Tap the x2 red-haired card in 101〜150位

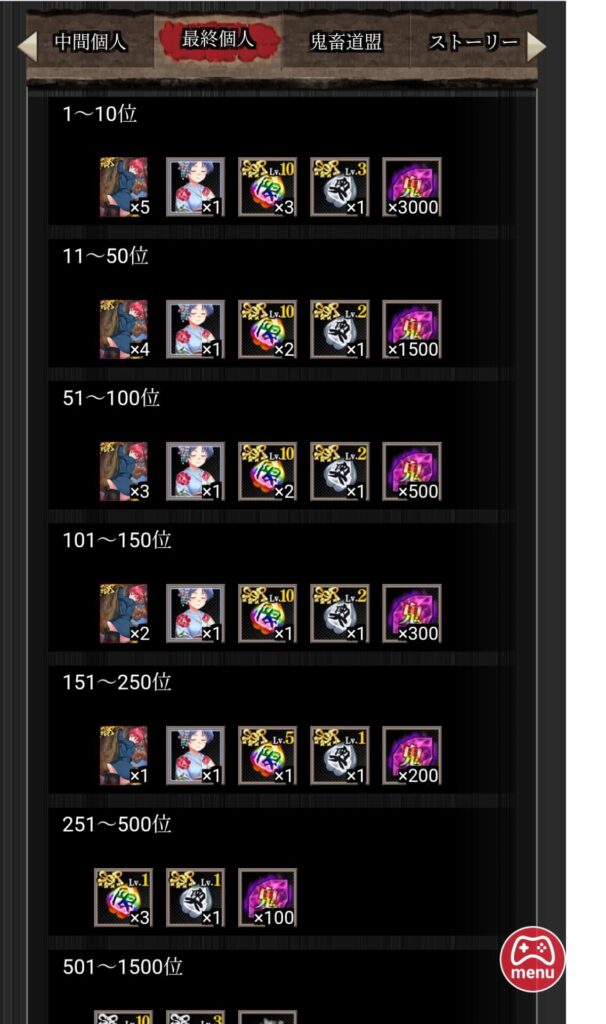coord(124,614)
